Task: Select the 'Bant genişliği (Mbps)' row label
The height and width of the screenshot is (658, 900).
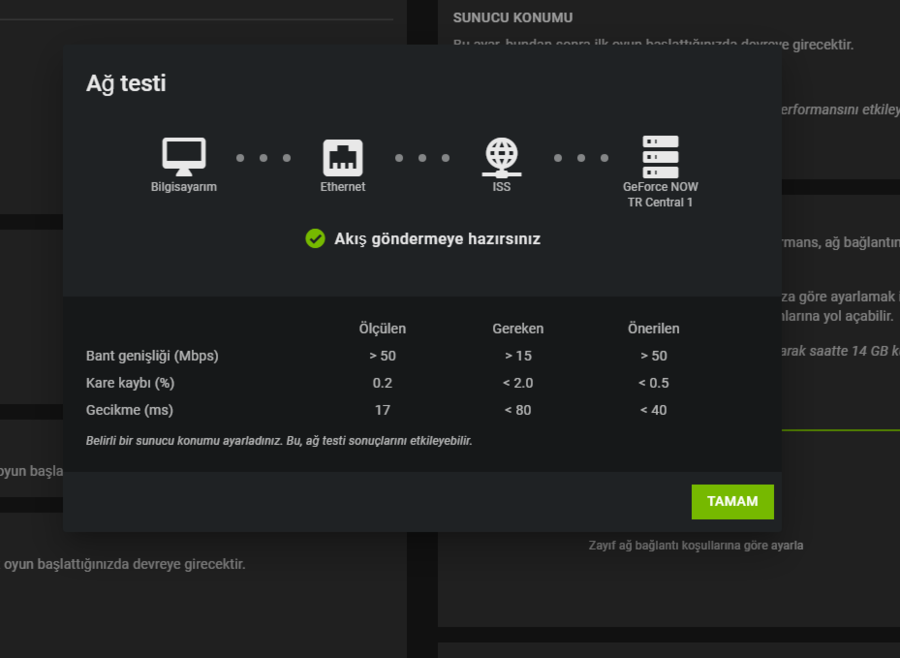Action: tap(152, 356)
